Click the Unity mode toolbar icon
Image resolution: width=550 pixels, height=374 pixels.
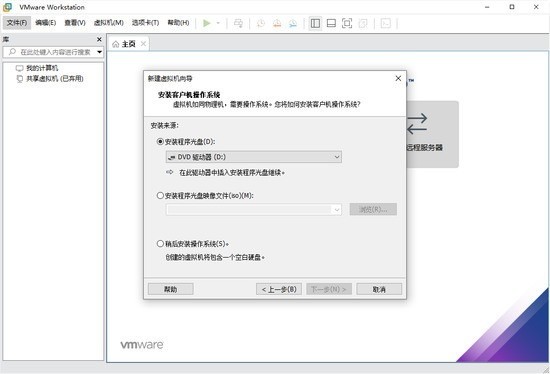(363, 23)
